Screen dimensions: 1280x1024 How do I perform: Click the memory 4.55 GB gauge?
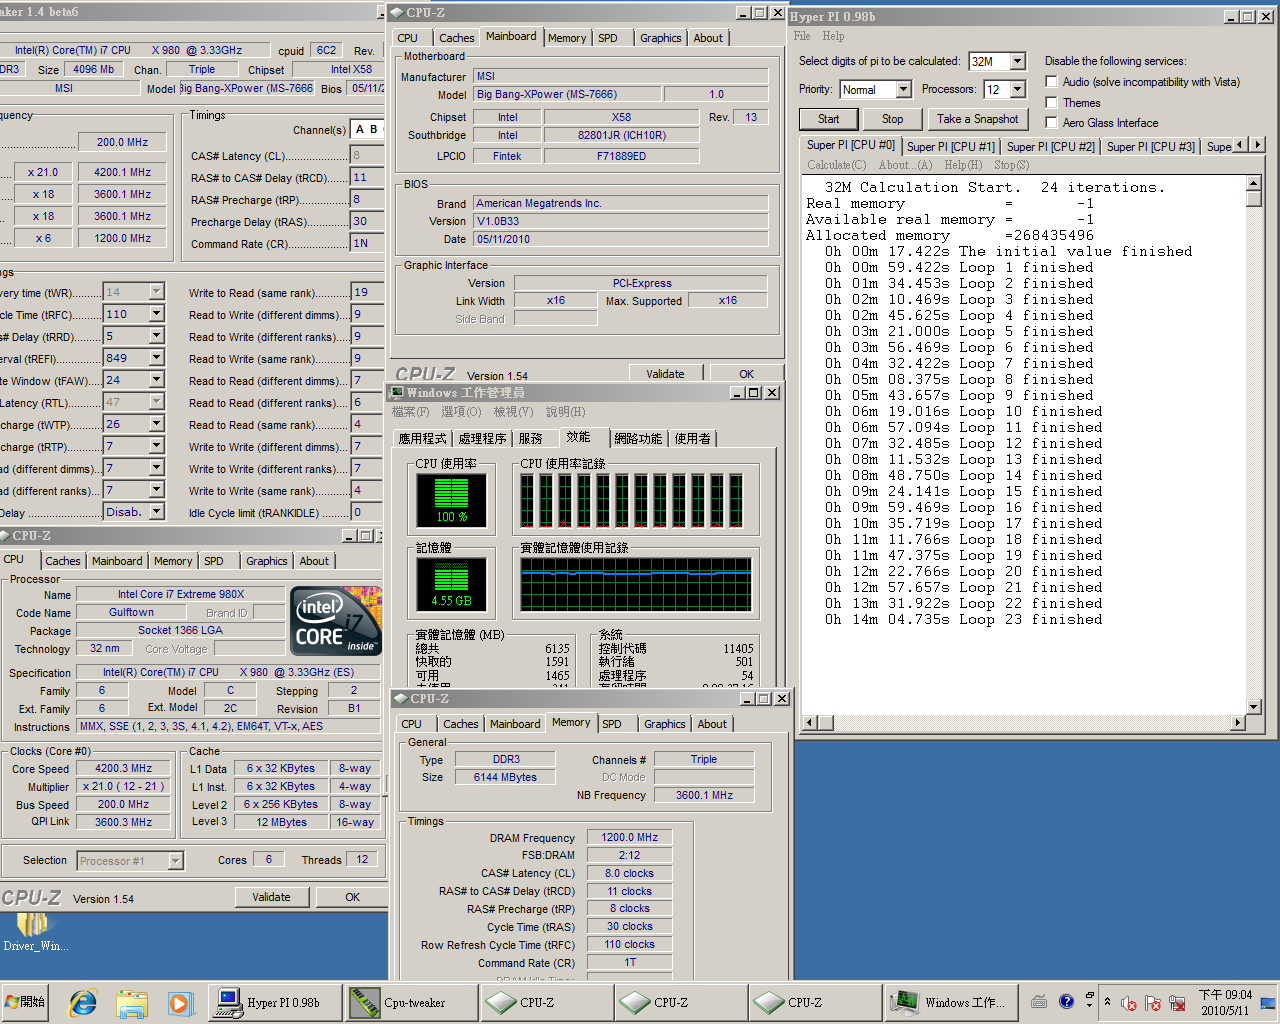coord(451,584)
